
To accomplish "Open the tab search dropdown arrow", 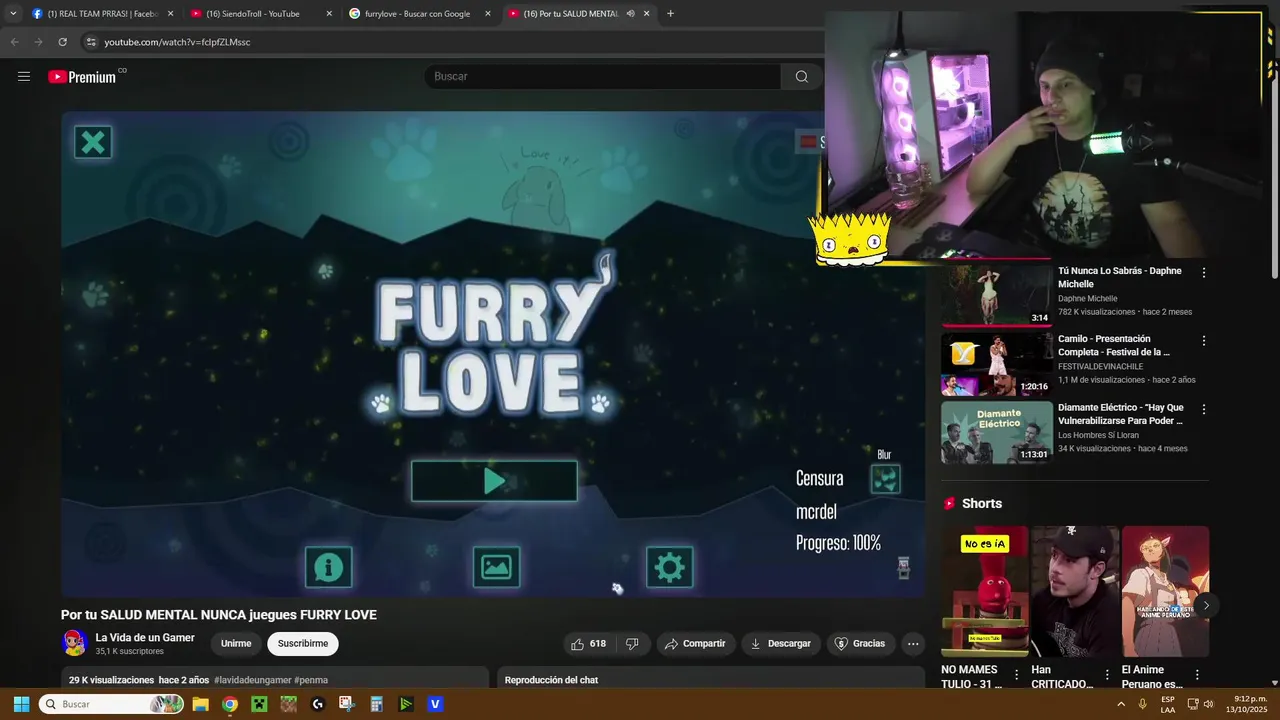I will tap(13, 14).
